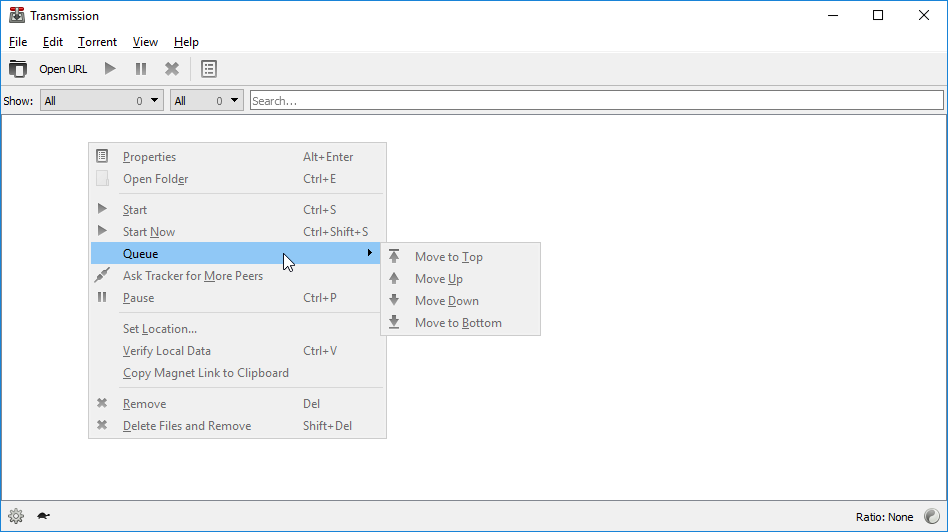The width and height of the screenshot is (948, 532).
Task: Open the Help menu
Action: pyautogui.click(x=186, y=42)
